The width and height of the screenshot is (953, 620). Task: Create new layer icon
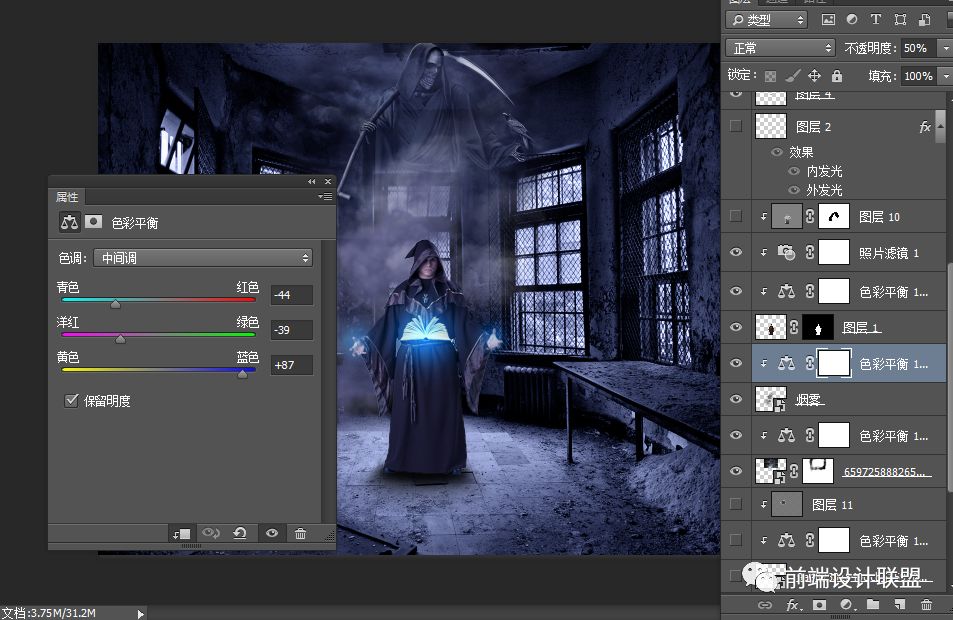click(900, 604)
